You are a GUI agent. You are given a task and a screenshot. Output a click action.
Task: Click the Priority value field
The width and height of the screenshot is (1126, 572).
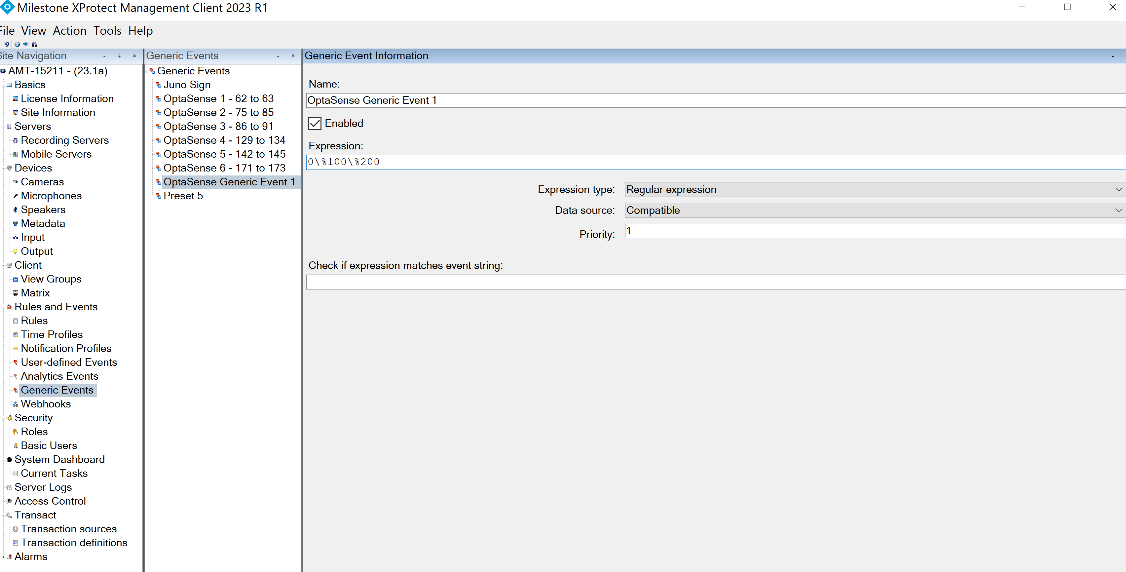[x=875, y=231]
